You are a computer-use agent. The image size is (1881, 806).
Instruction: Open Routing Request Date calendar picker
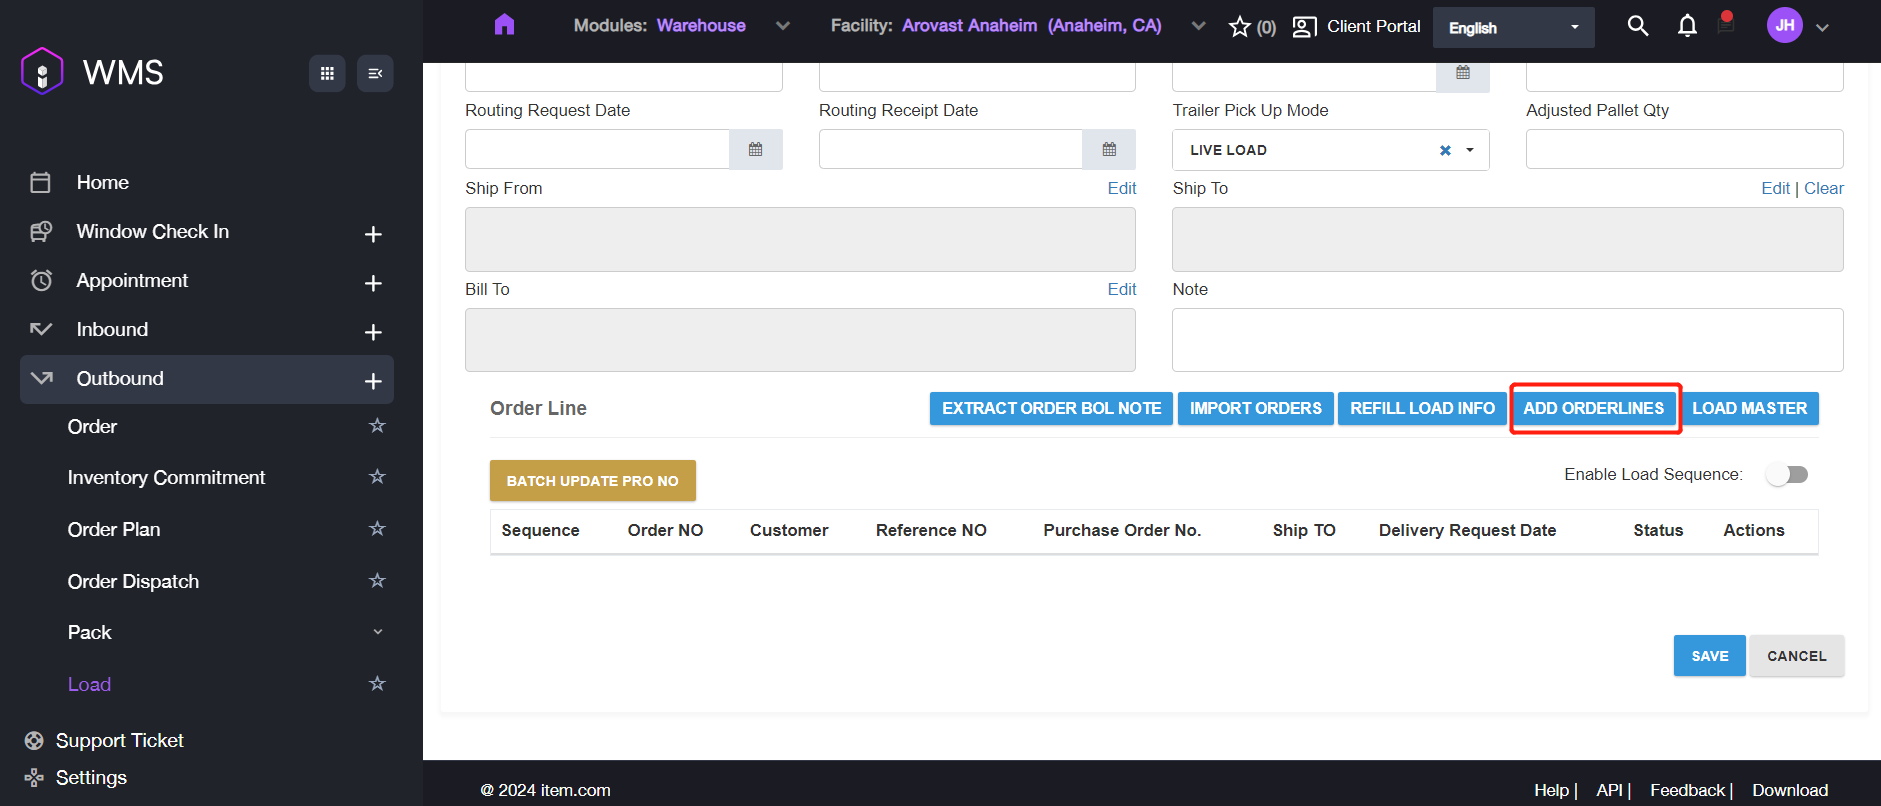755,150
